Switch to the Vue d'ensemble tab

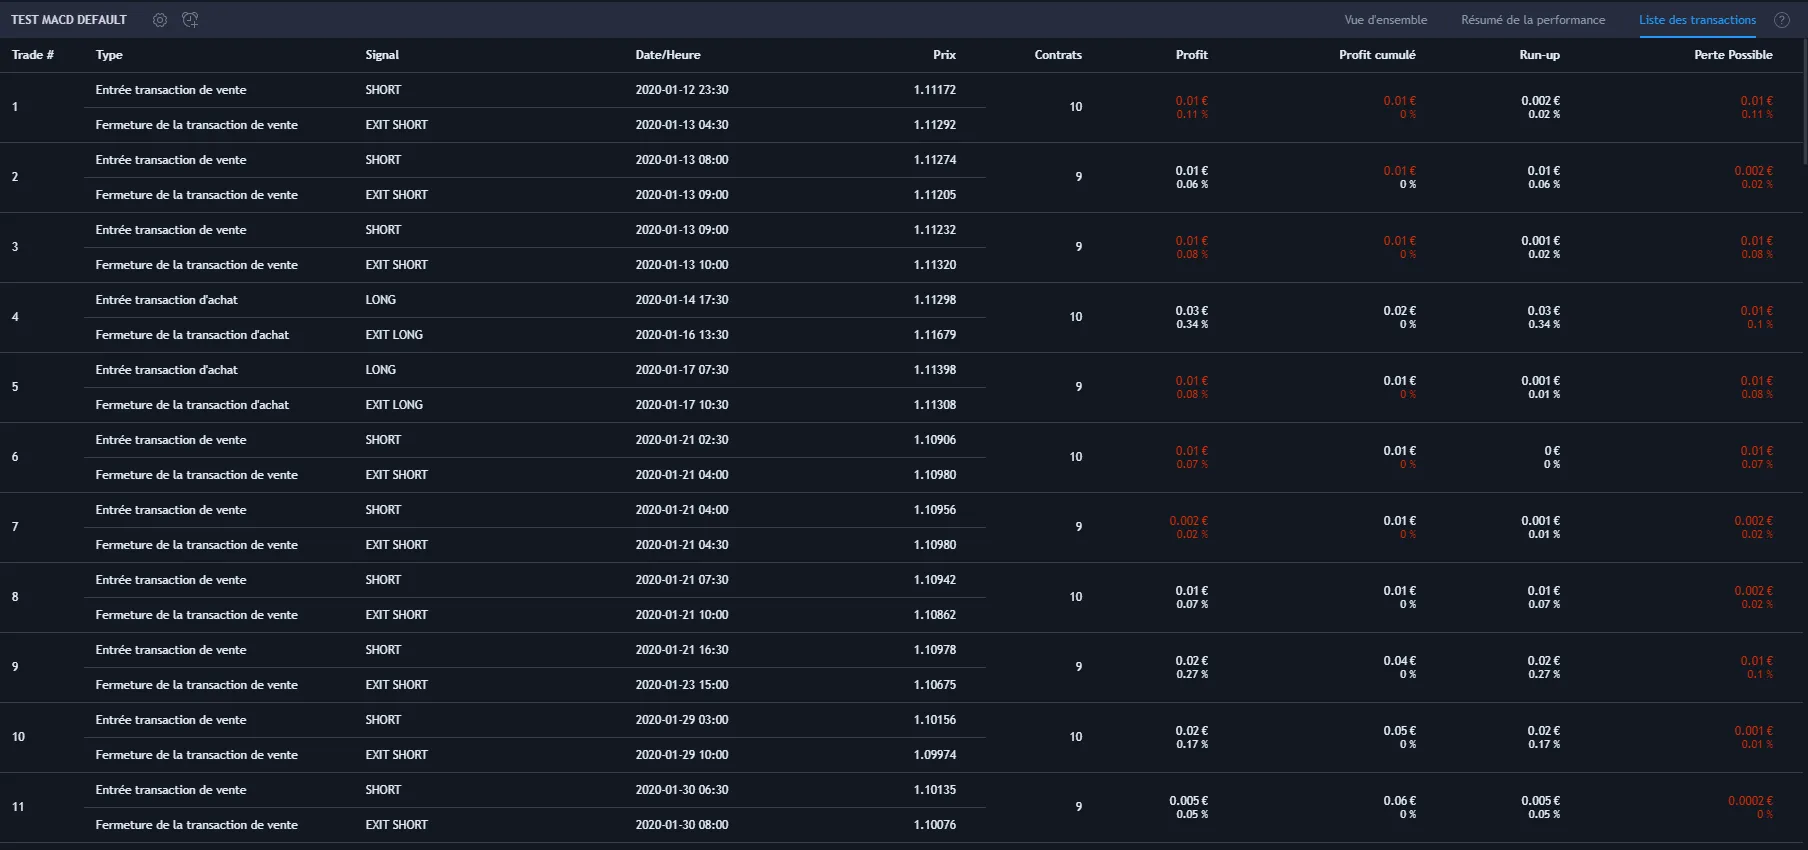click(x=1385, y=20)
